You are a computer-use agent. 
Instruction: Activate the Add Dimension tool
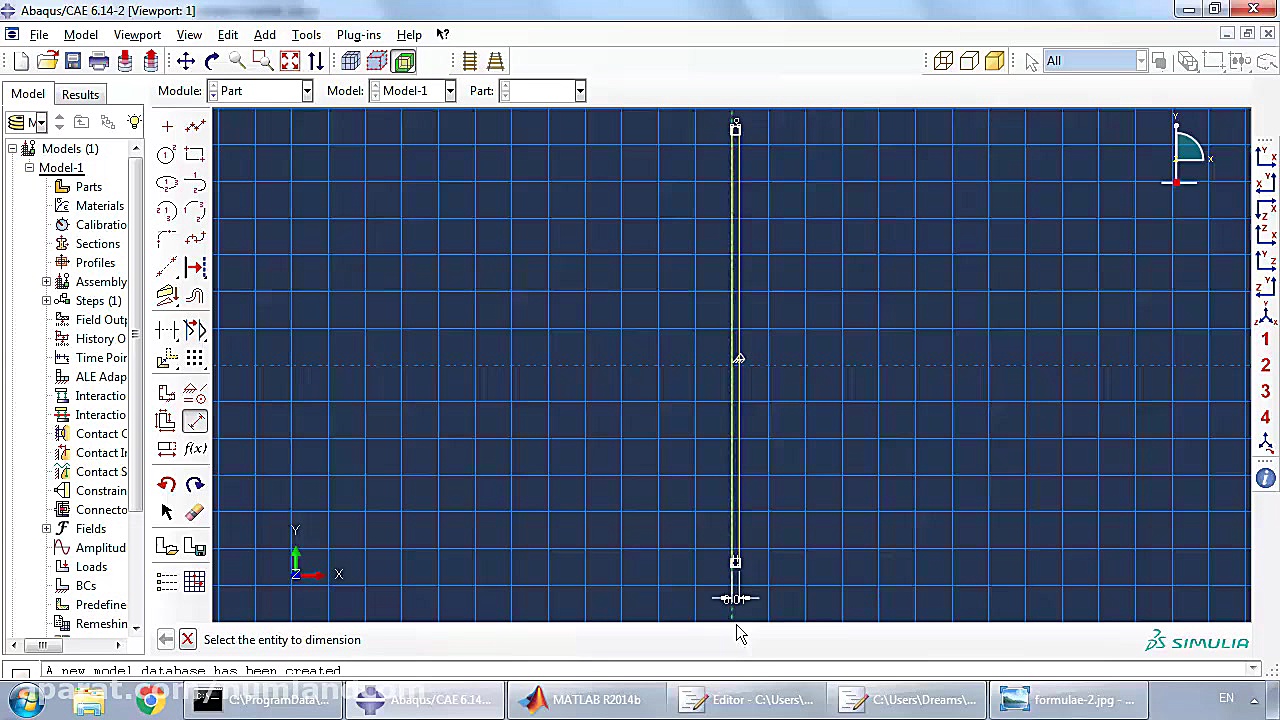tap(195, 421)
